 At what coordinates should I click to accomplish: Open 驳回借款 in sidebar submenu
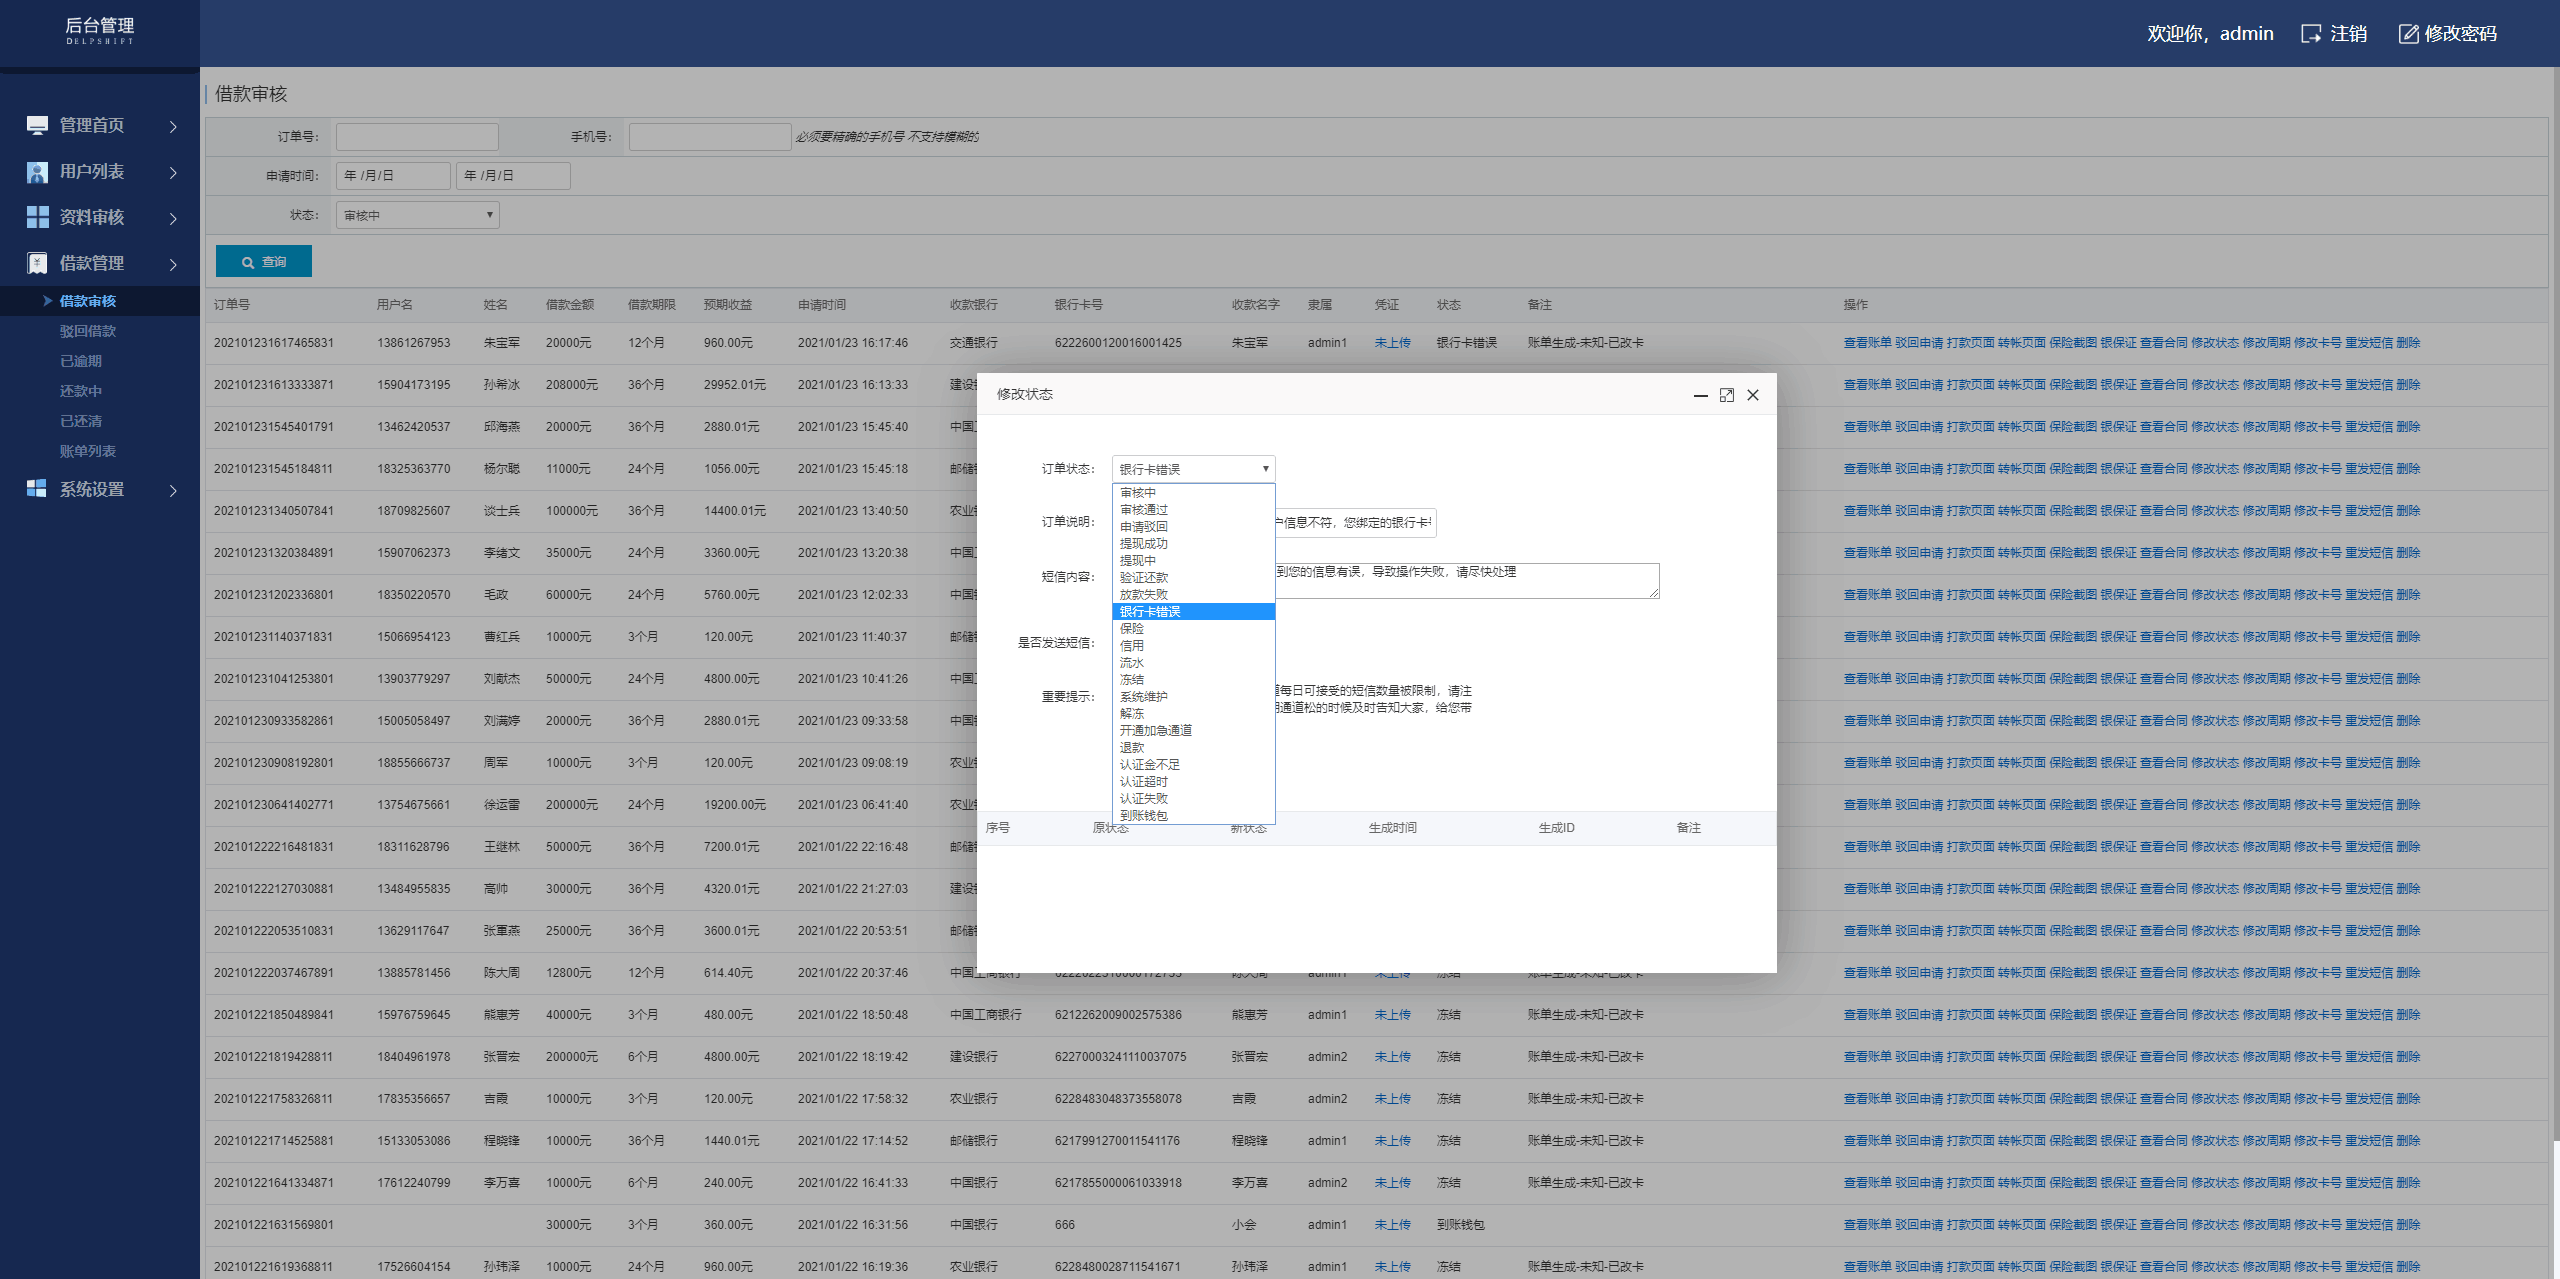pyautogui.click(x=87, y=331)
